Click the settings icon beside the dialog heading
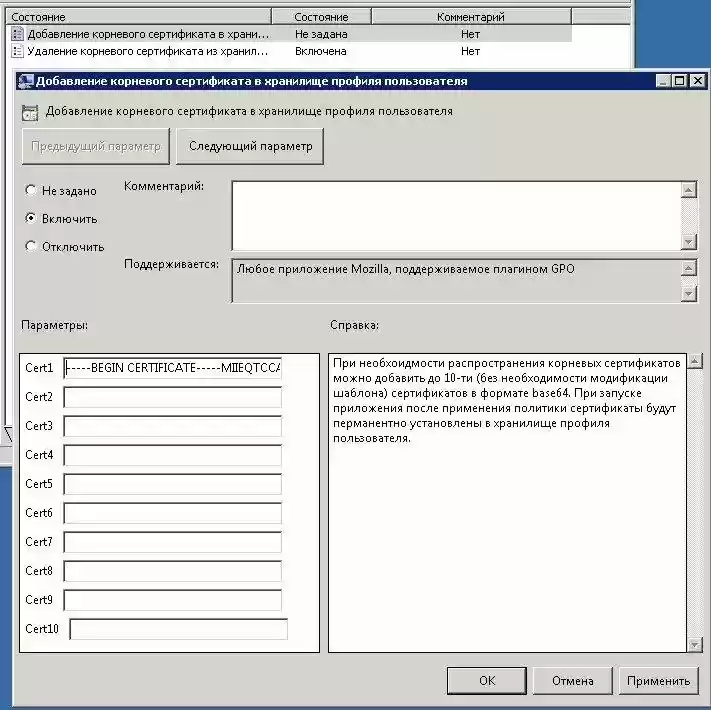This screenshot has width=711, height=710. point(30,113)
